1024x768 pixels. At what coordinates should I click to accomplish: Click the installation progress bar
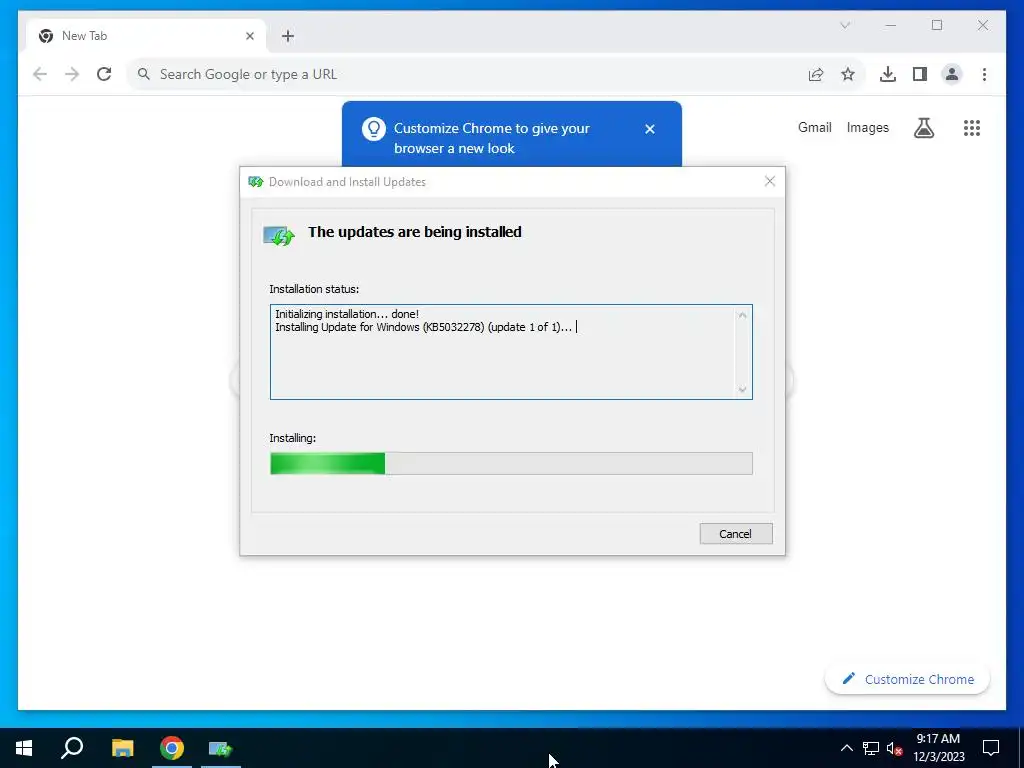pos(511,464)
